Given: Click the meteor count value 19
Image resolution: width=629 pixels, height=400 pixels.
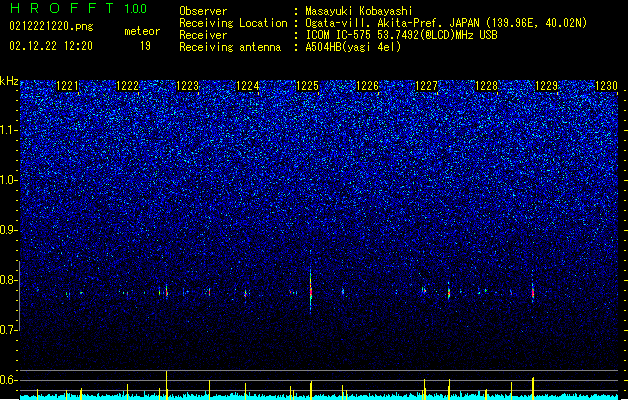Looking at the screenshot, I should pyautogui.click(x=145, y=46).
